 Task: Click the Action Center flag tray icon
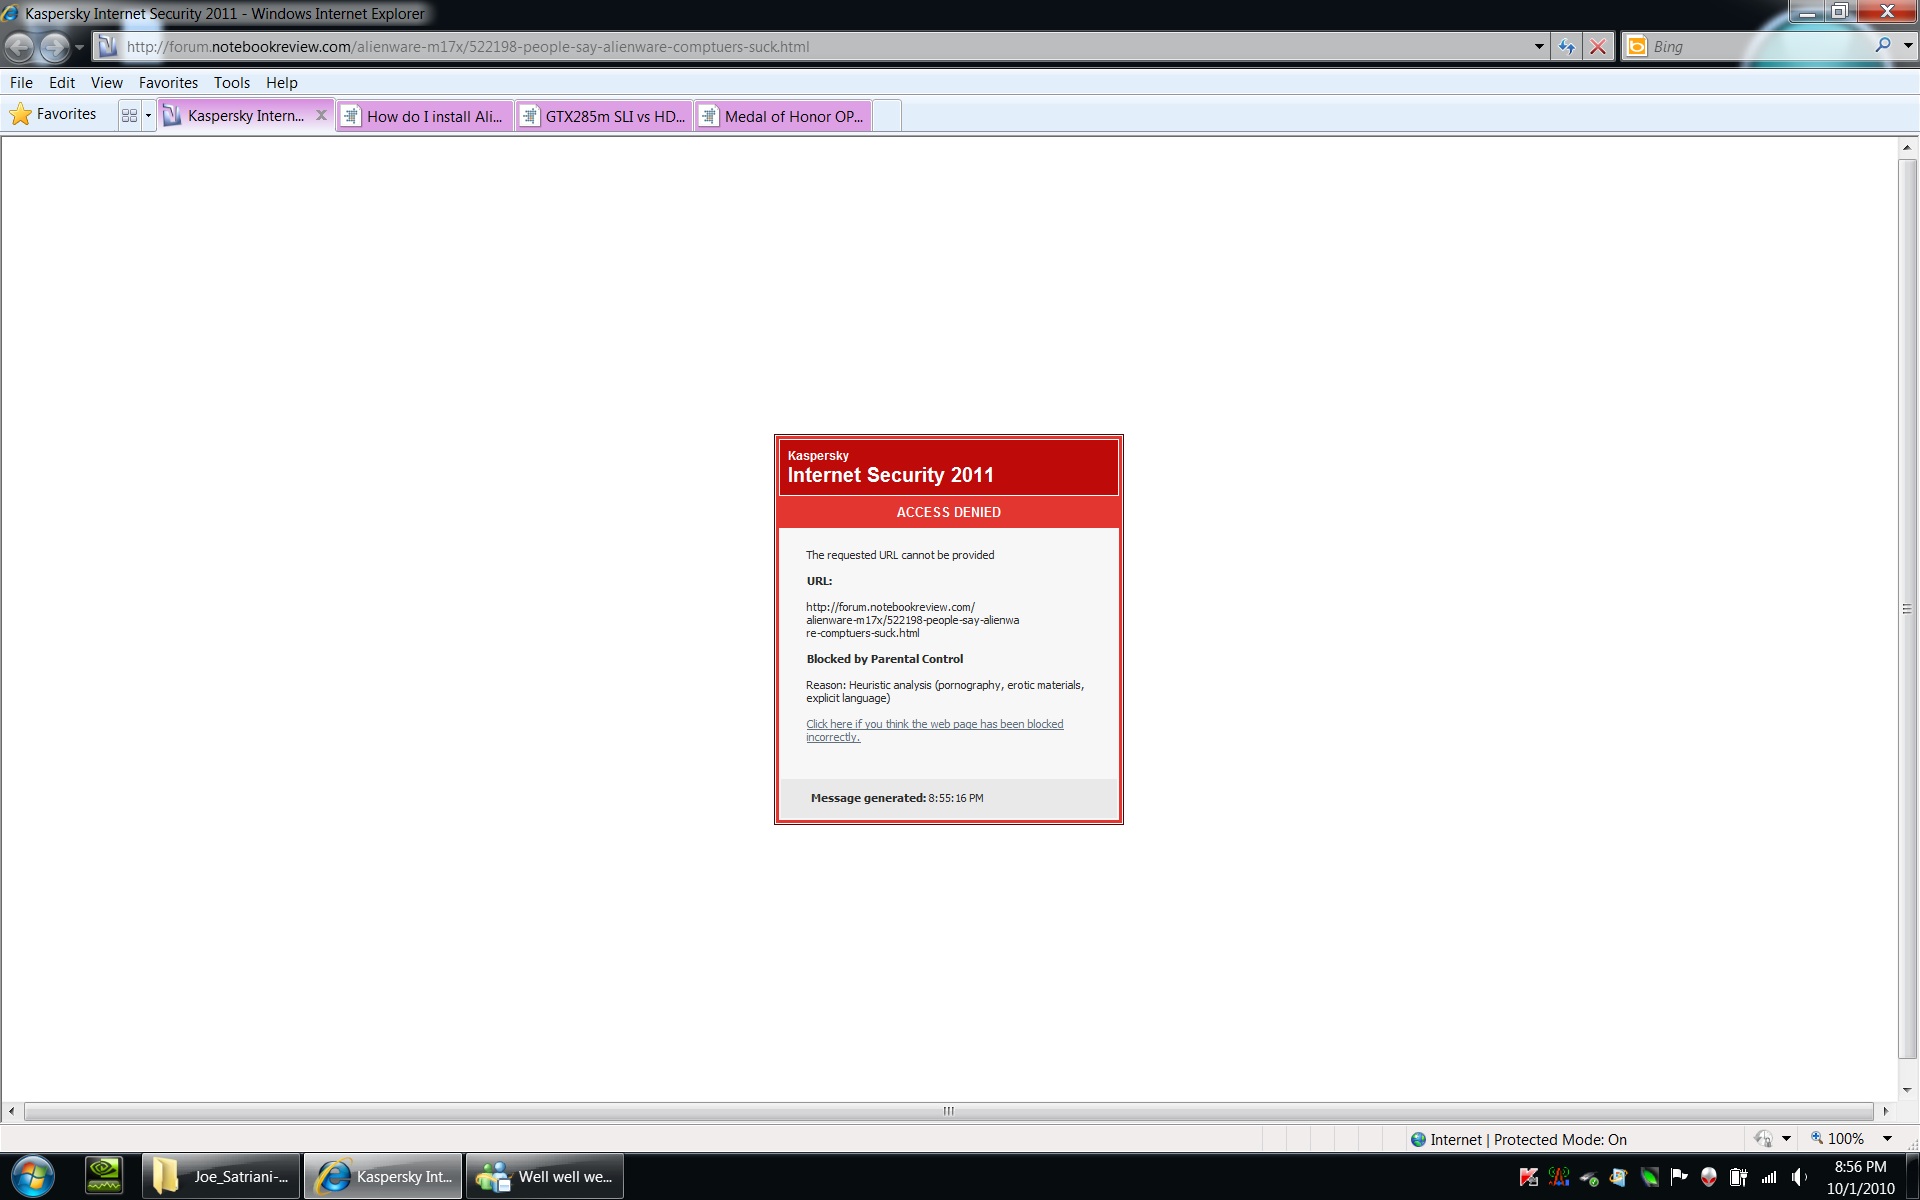tap(1679, 1177)
